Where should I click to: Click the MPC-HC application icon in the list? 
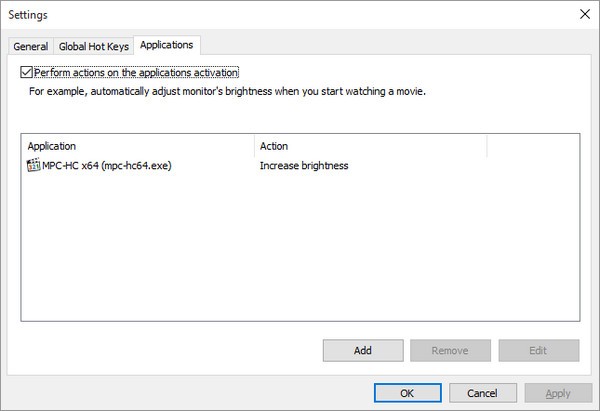pos(33,166)
